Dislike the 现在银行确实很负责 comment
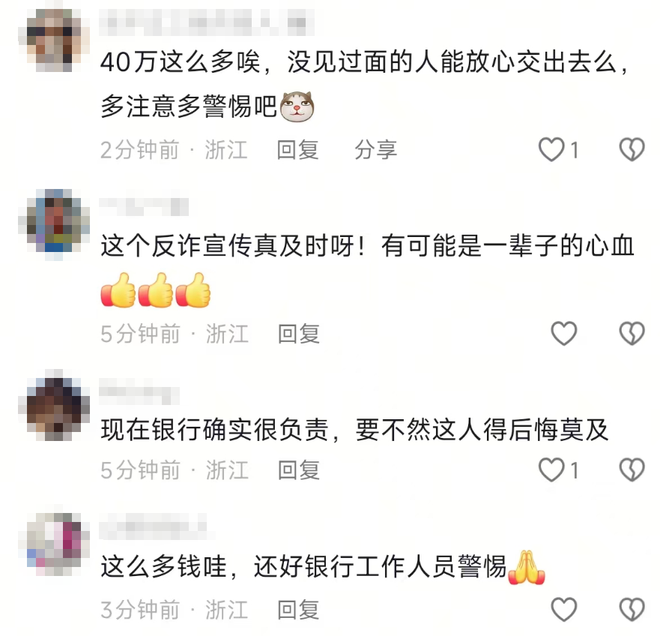660x636 pixels. [632, 469]
